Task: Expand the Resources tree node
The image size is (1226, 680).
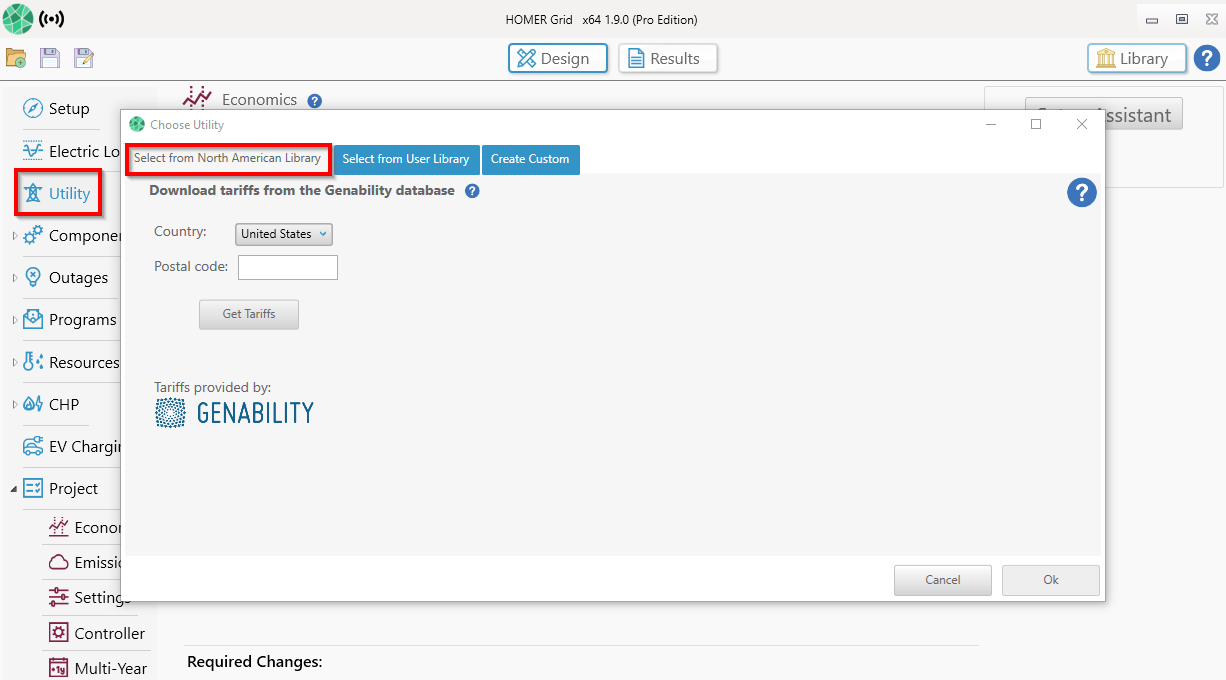Action: point(13,363)
